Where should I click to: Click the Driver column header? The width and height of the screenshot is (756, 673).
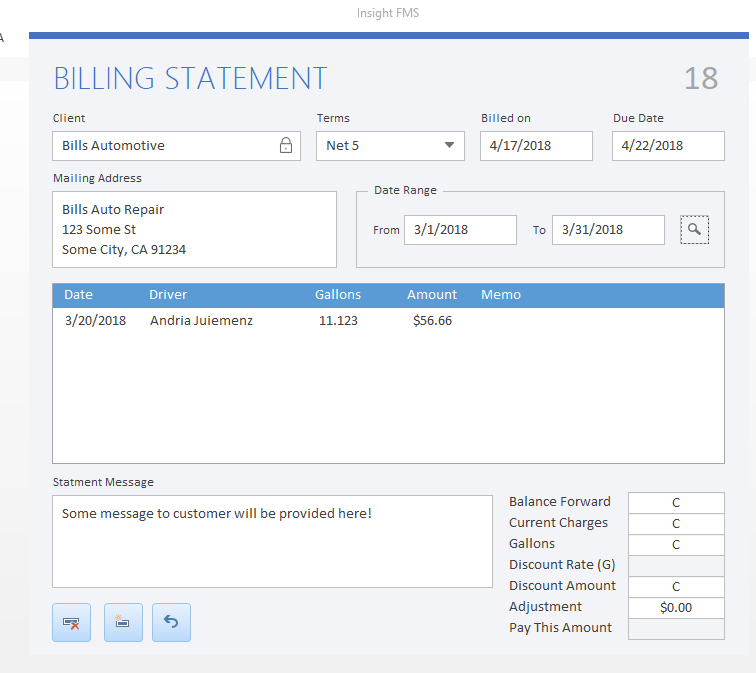168,295
